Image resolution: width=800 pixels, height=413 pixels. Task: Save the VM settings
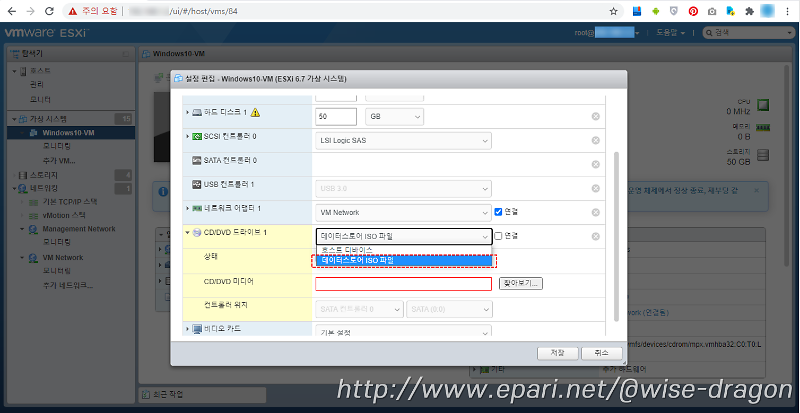pos(558,353)
